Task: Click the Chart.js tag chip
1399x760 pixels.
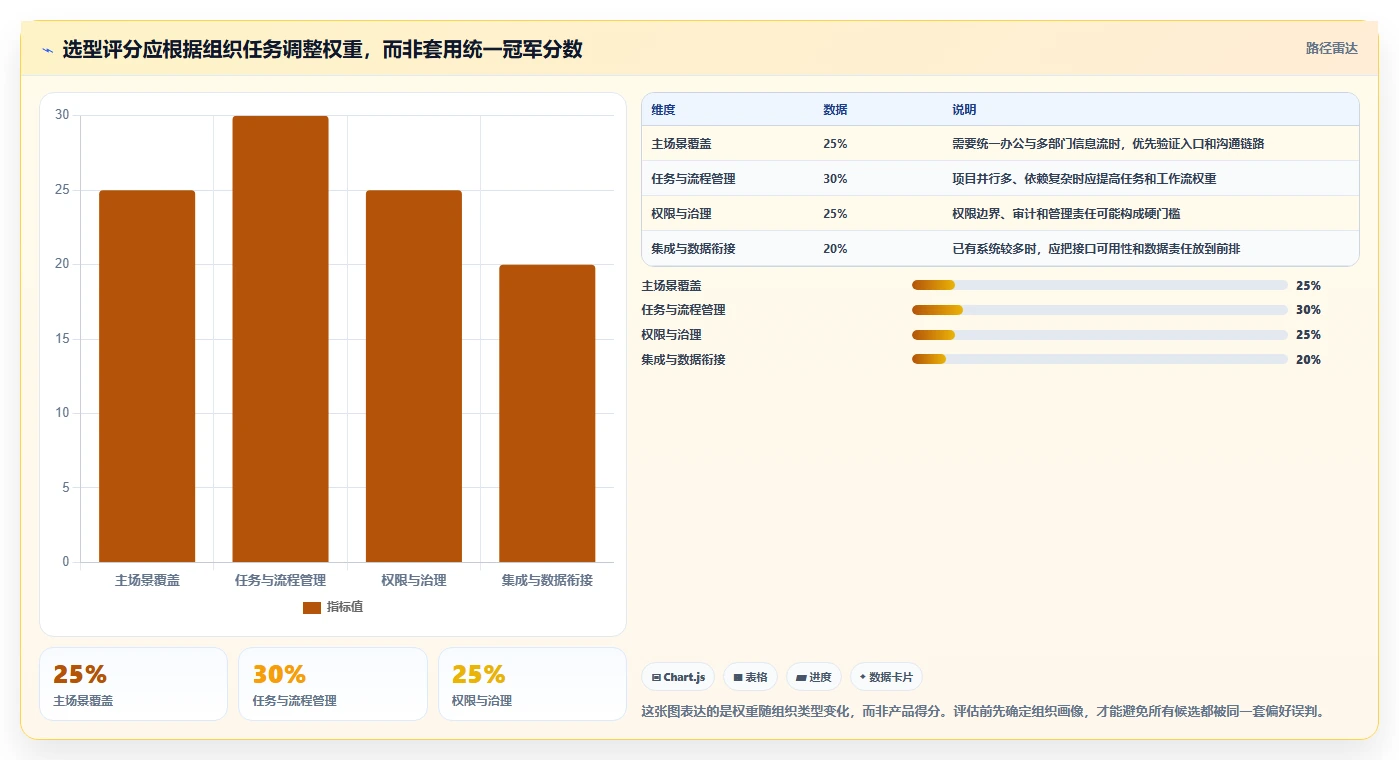Action: pos(678,677)
